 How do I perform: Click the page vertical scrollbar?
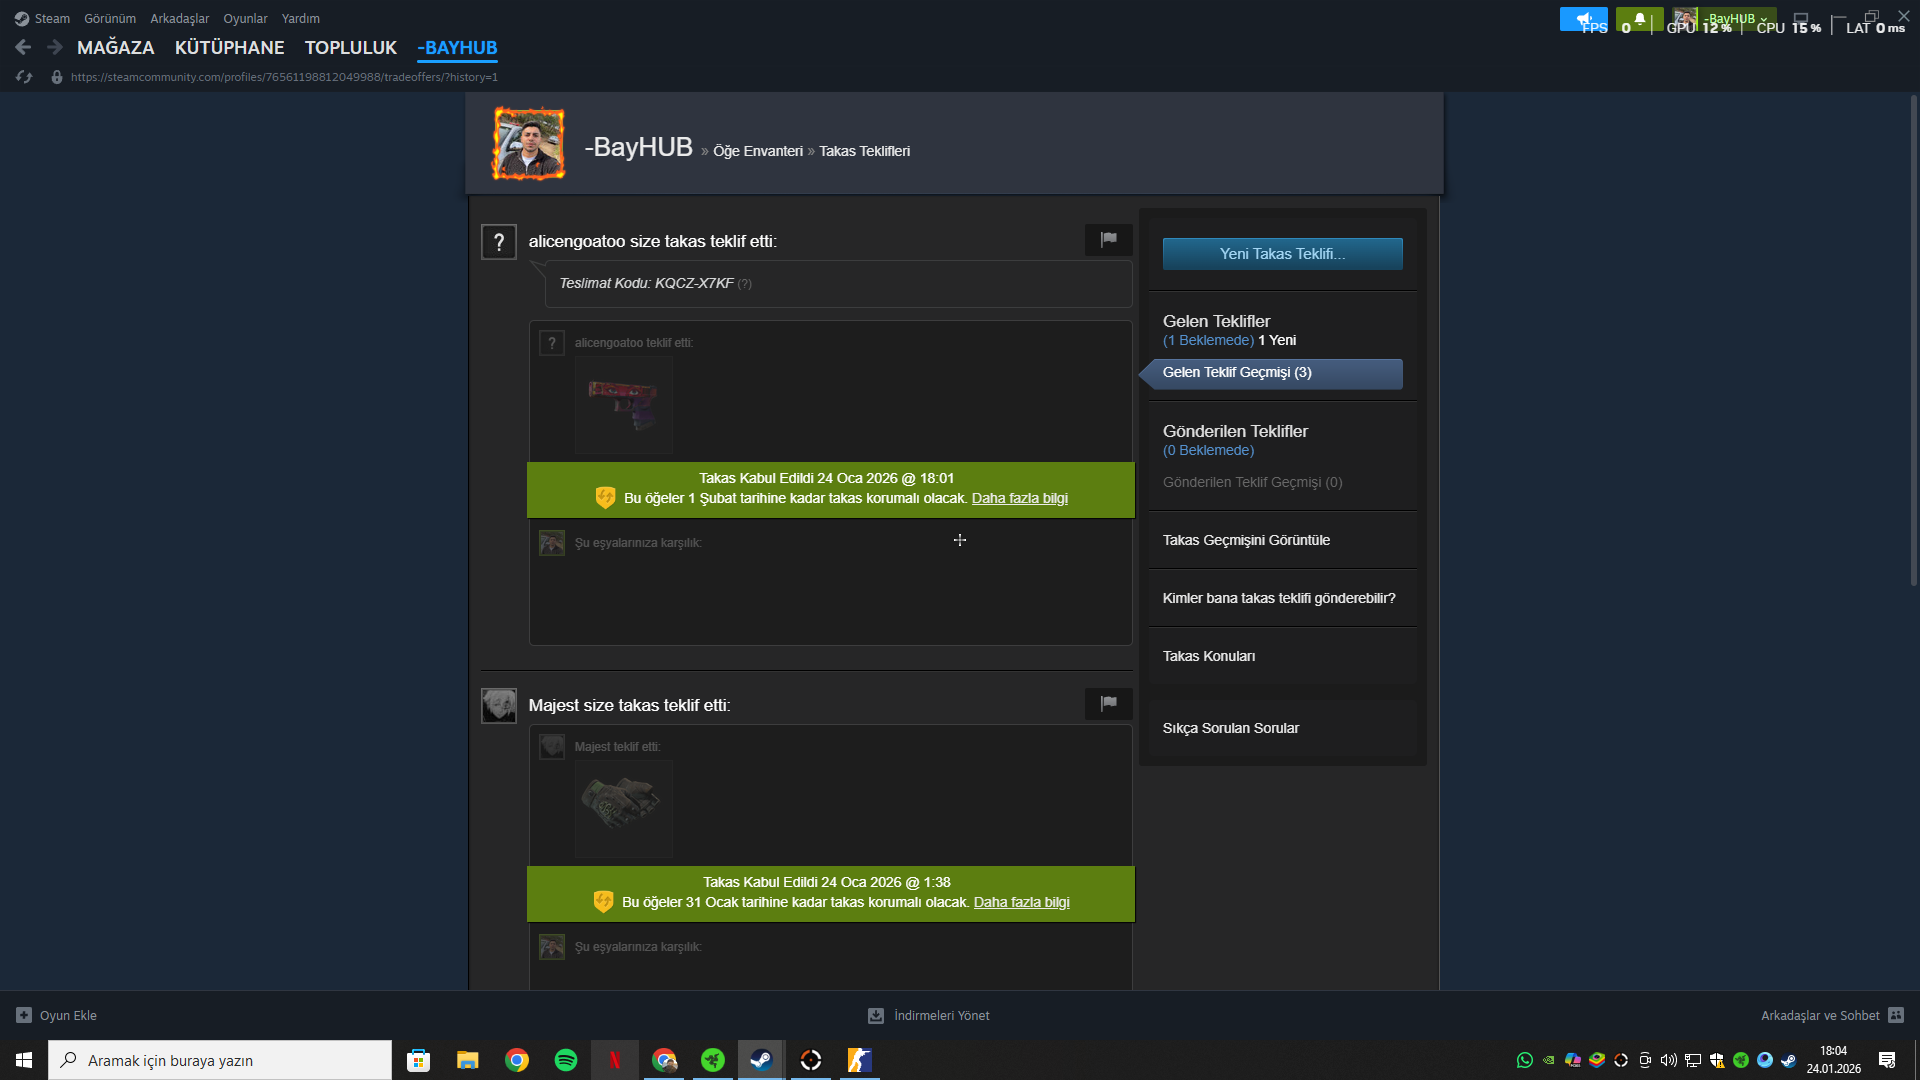click(1914, 340)
